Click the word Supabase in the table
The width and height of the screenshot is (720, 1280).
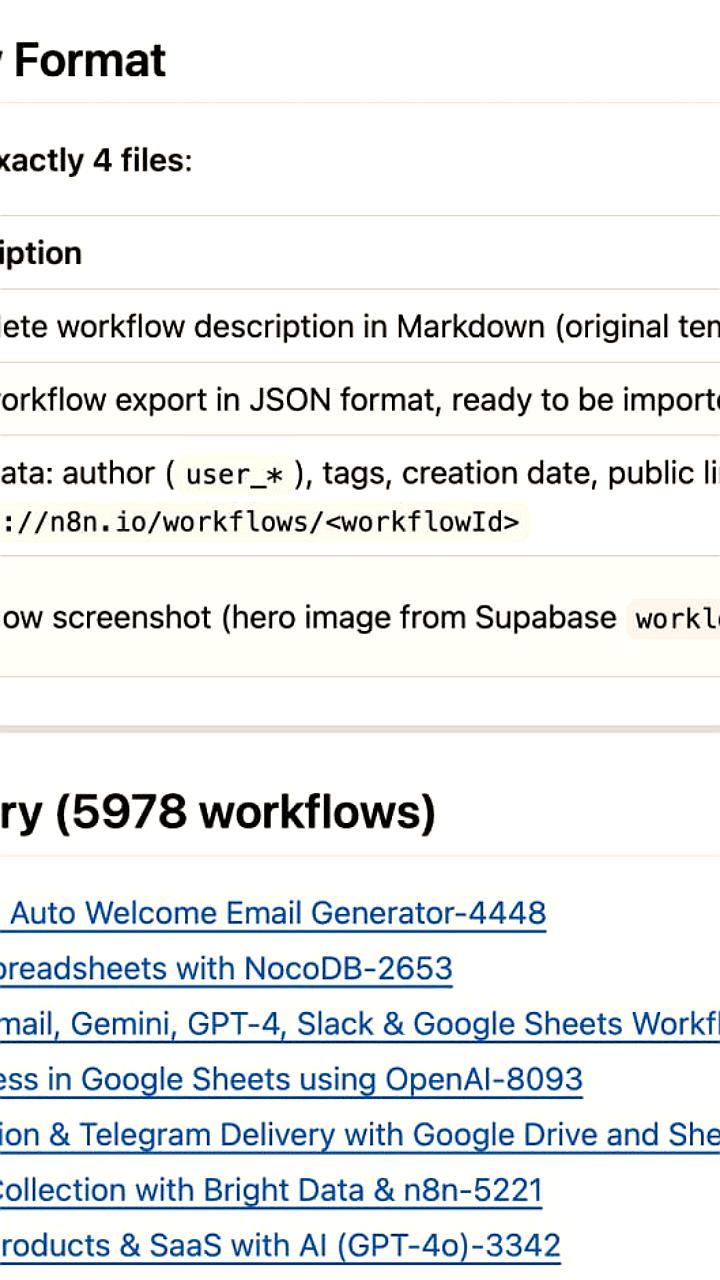(545, 618)
